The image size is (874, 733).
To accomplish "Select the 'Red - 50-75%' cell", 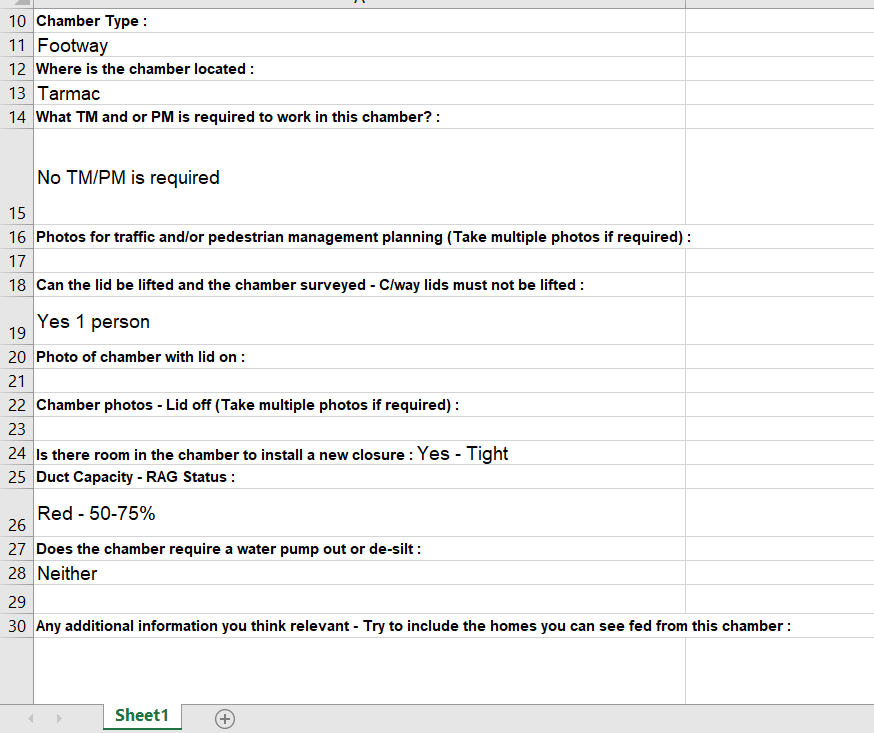I will click(360, 513).
